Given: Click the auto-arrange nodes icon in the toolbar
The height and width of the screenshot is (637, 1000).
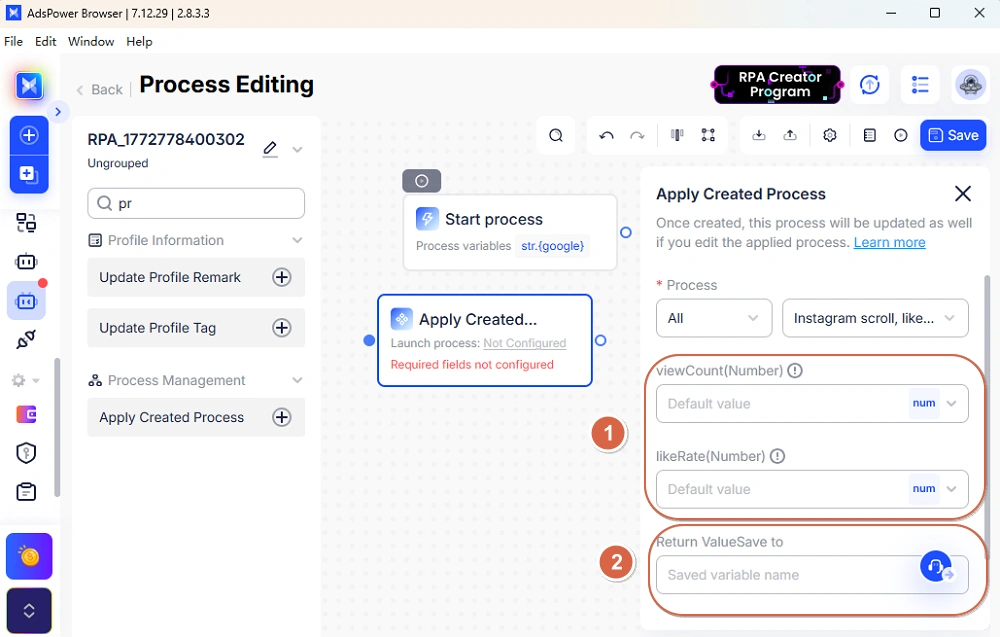Looking at the screenshot, I should [x=708, y=134].
